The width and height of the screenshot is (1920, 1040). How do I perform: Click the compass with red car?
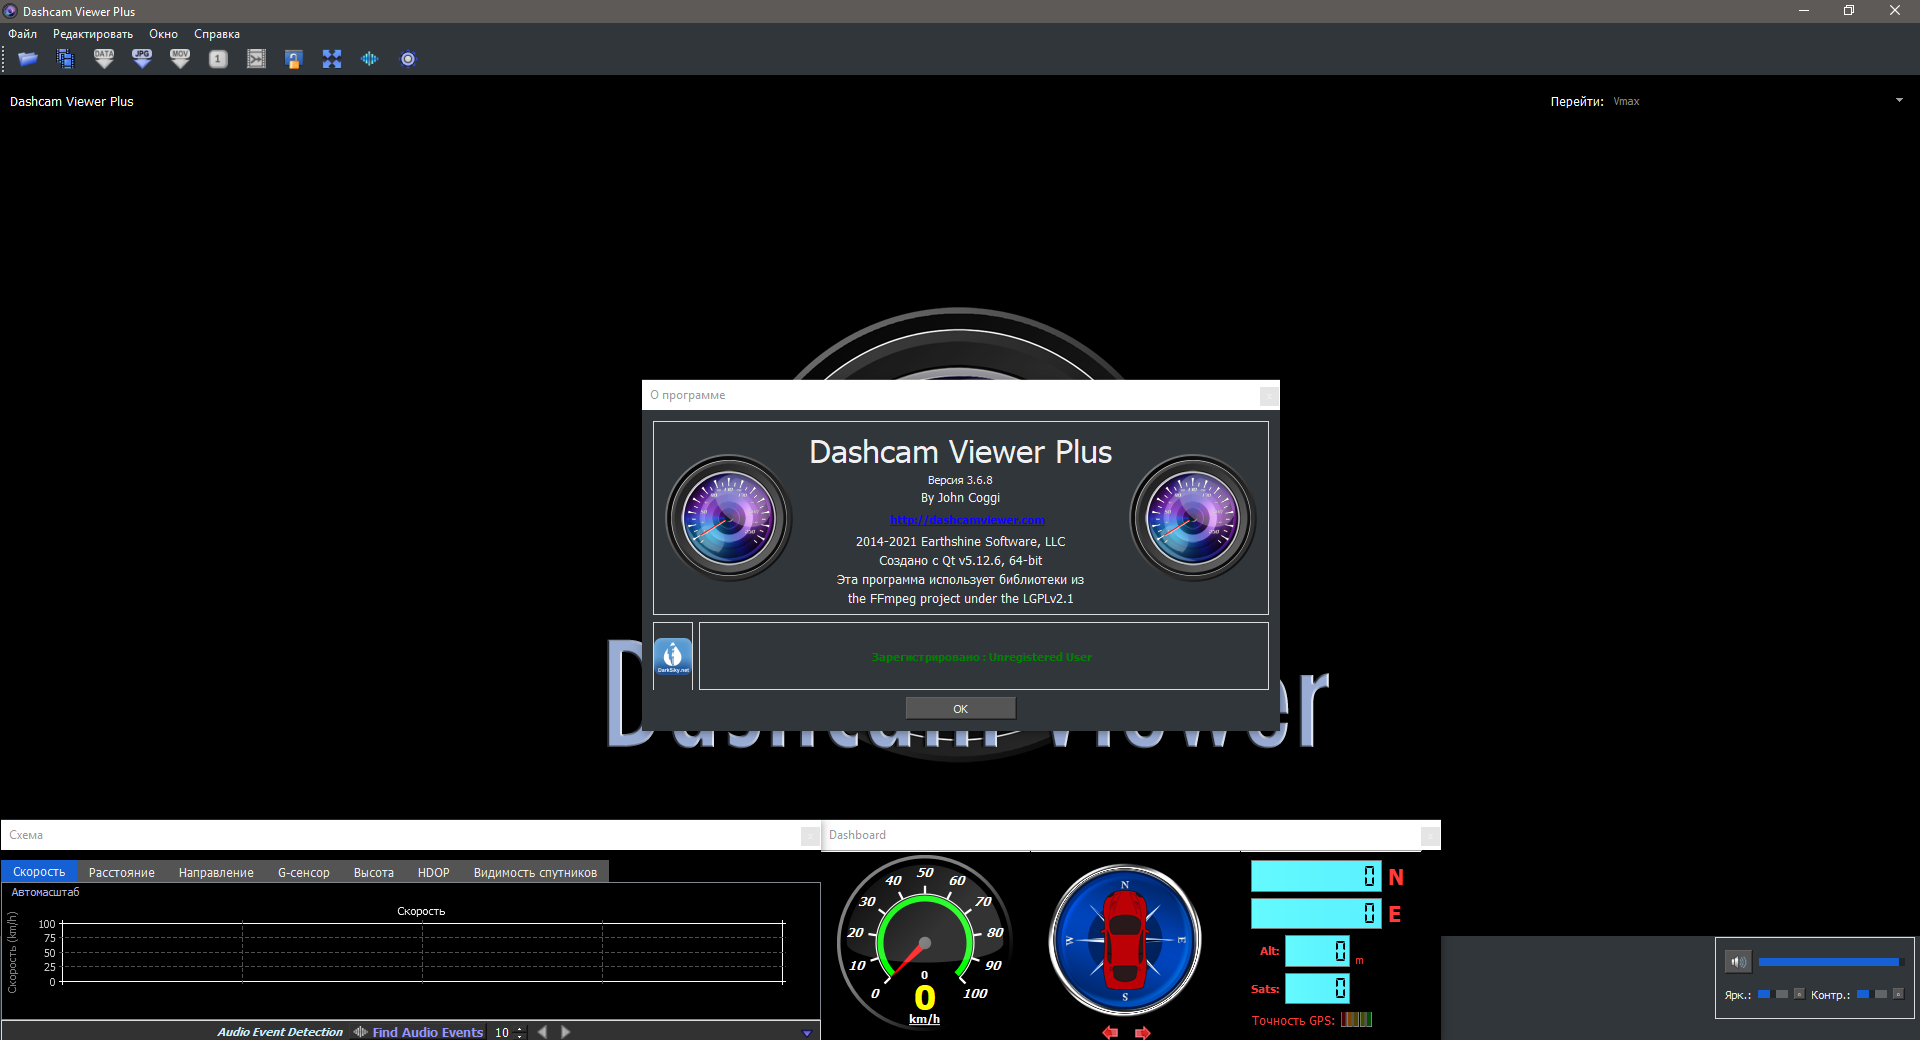(x=1125, y=940)
